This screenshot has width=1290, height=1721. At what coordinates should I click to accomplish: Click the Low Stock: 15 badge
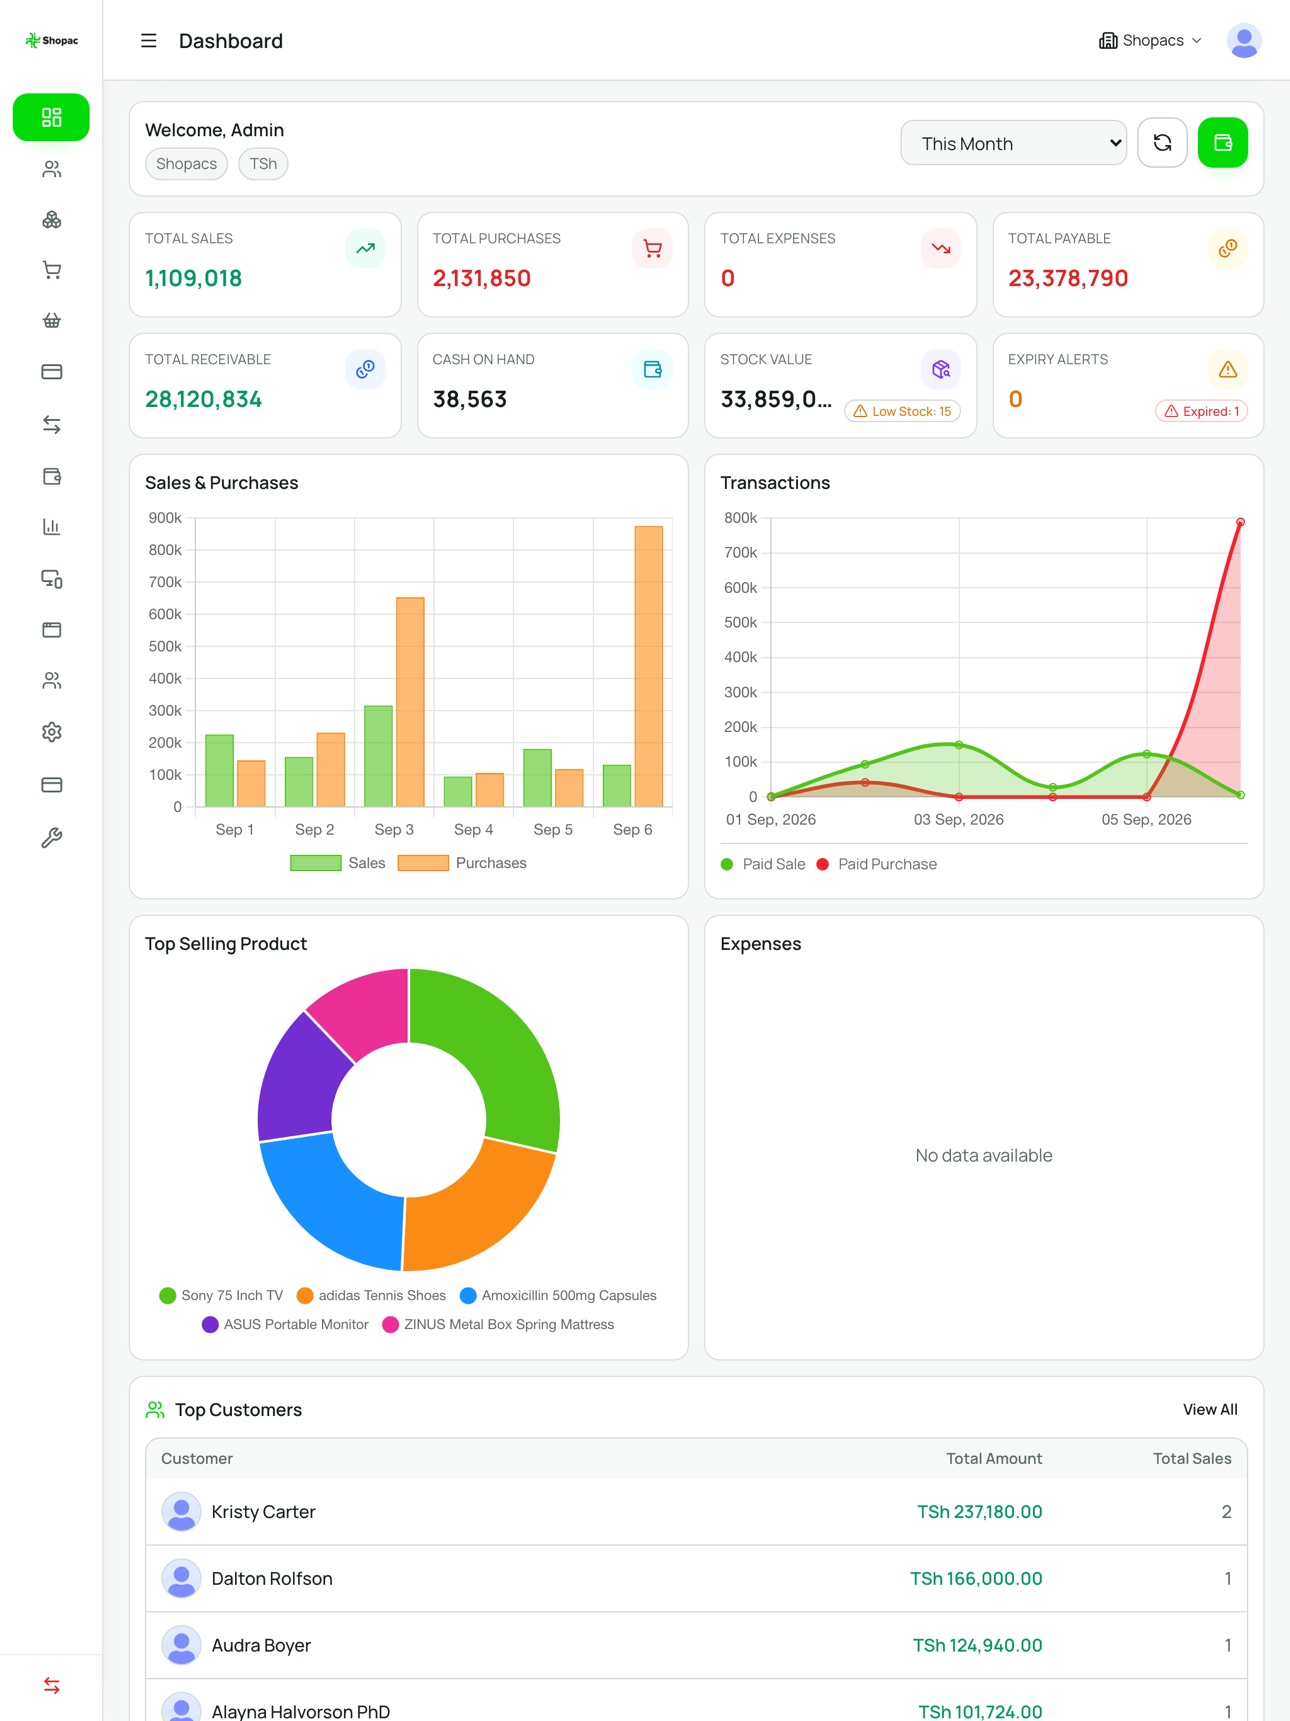coord(902,411)
